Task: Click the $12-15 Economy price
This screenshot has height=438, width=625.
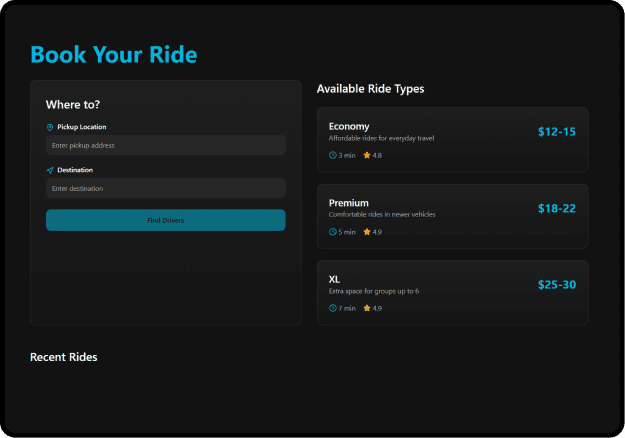Action: (x=556, y=132)
